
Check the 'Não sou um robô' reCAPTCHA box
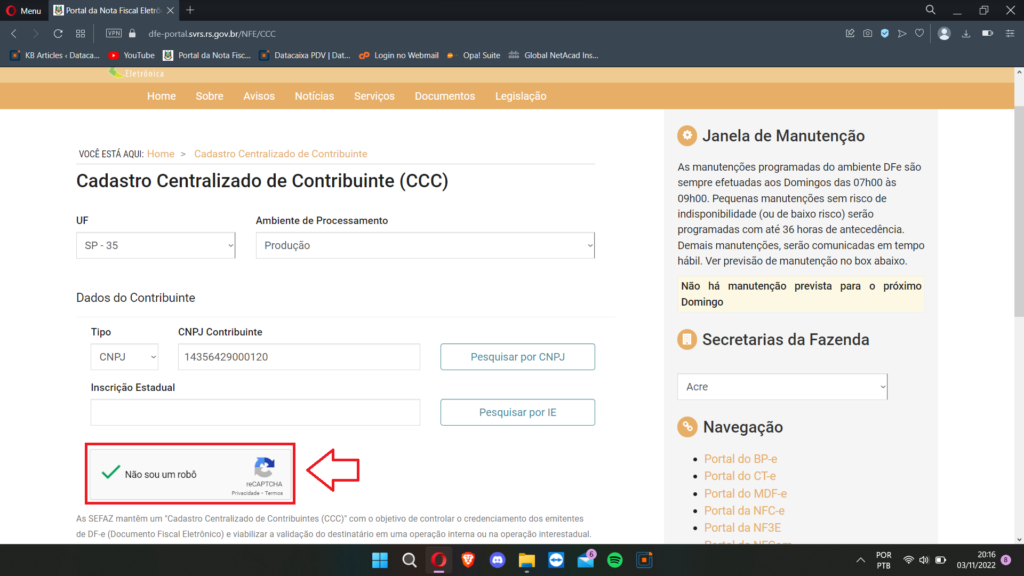[111, 473]
